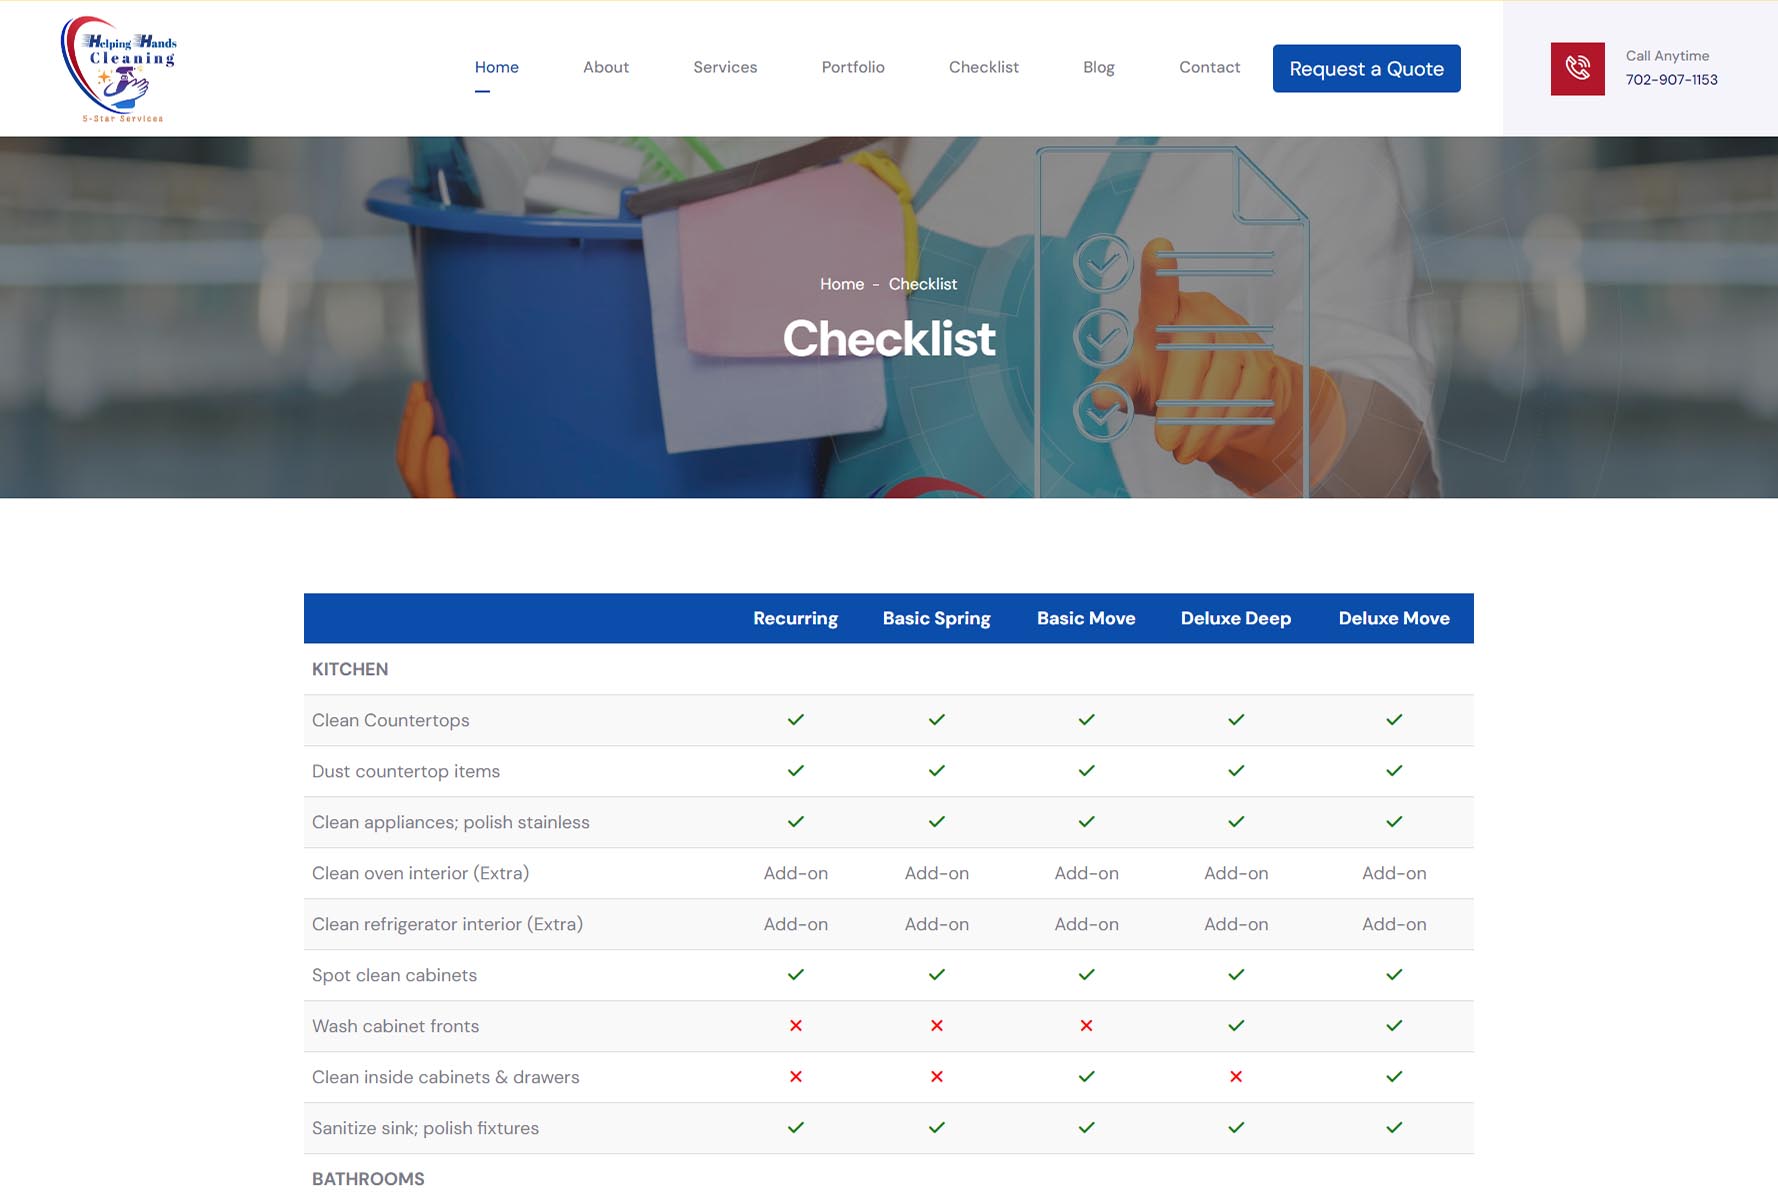Click the red X under Wash cabinet fronts Recurring
The width and height of the screenshot is (1778, 1202).
pos(795,1025)
